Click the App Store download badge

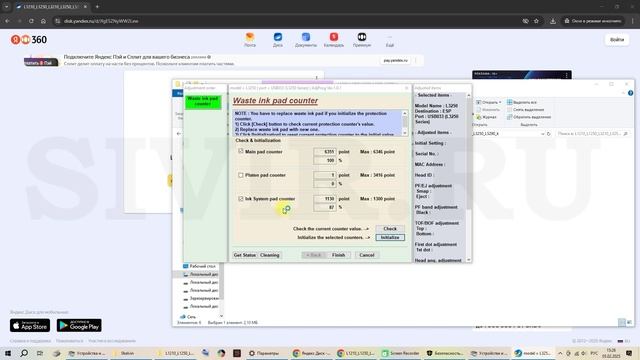30,325
